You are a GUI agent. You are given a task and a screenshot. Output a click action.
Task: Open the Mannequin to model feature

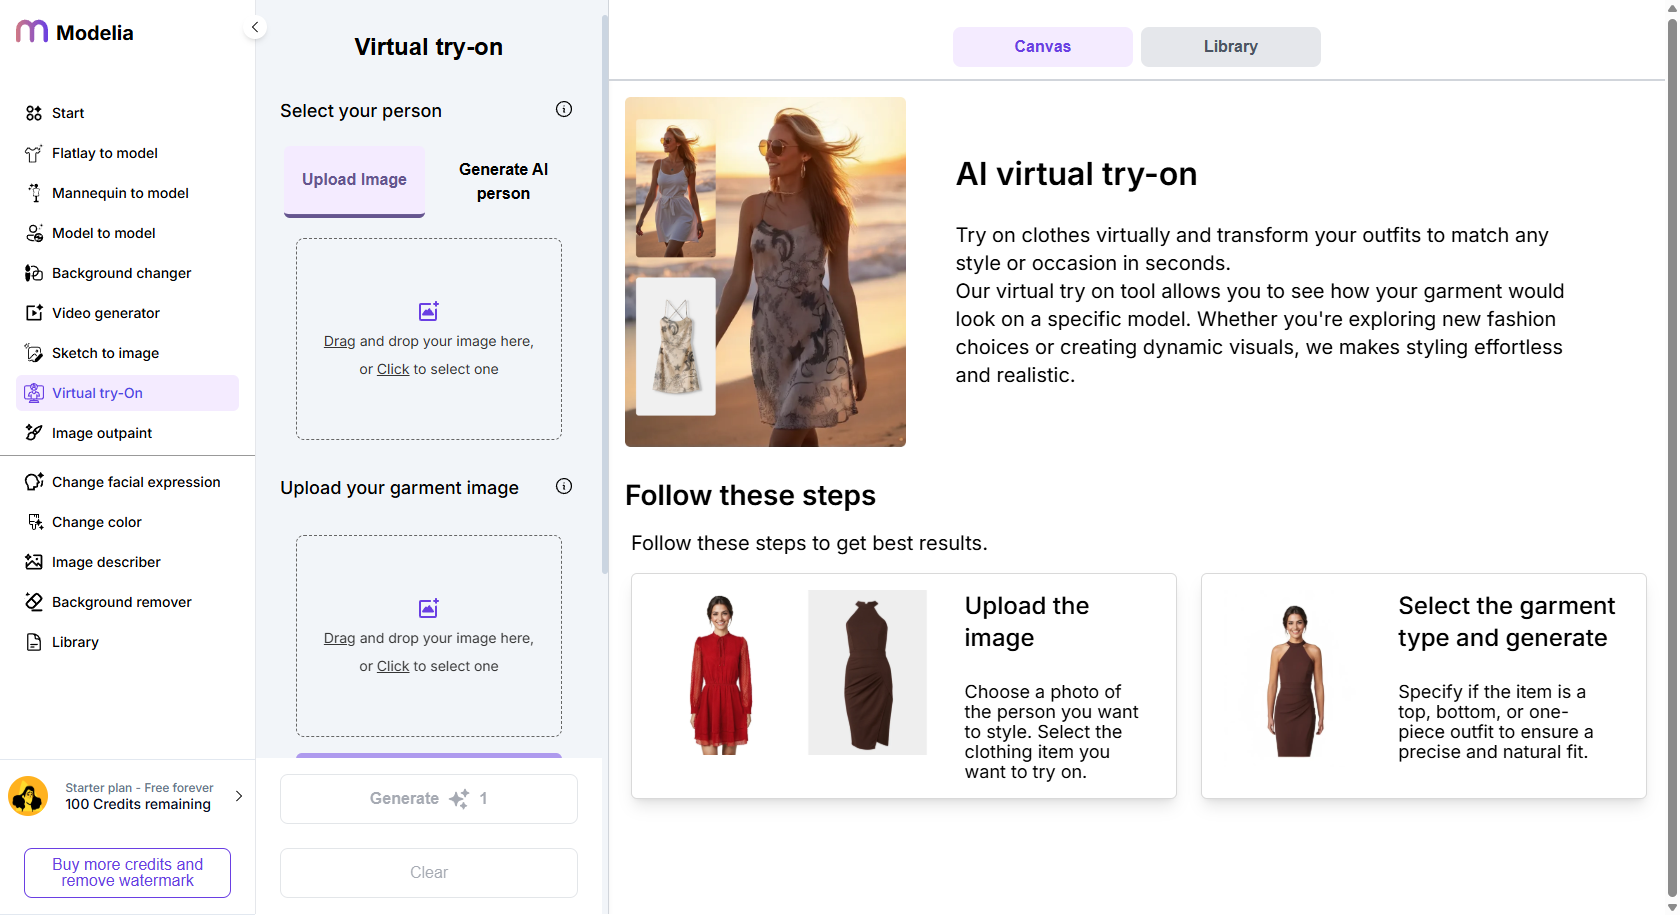(119, 192)
